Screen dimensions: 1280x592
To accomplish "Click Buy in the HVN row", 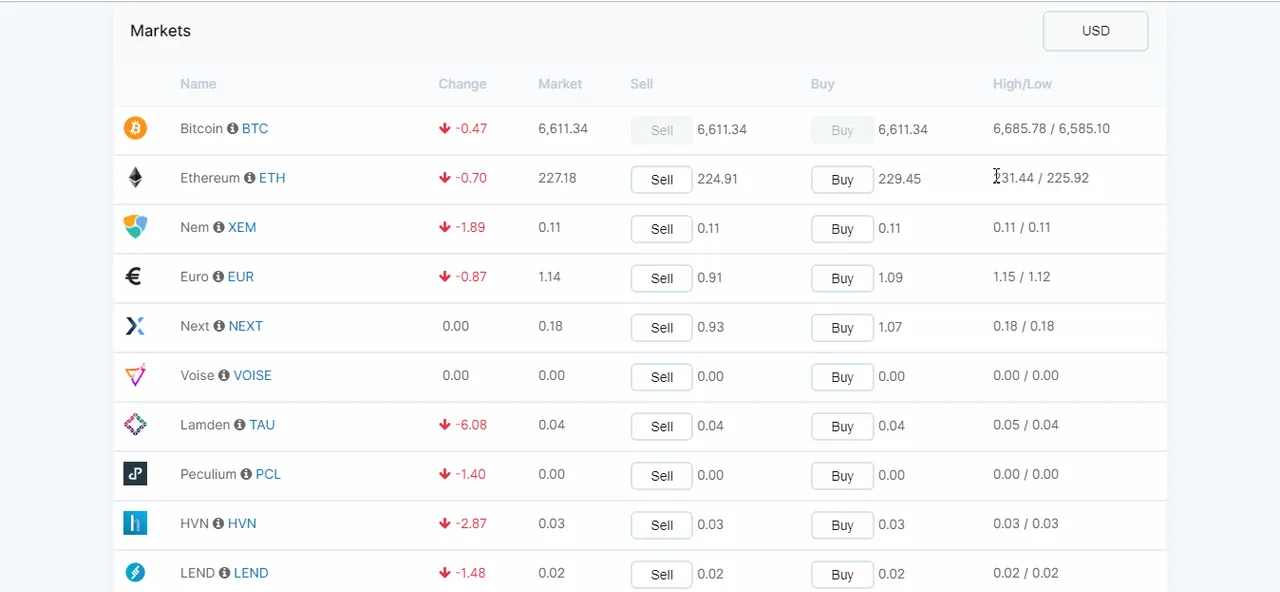I will [x=842, y=525].
